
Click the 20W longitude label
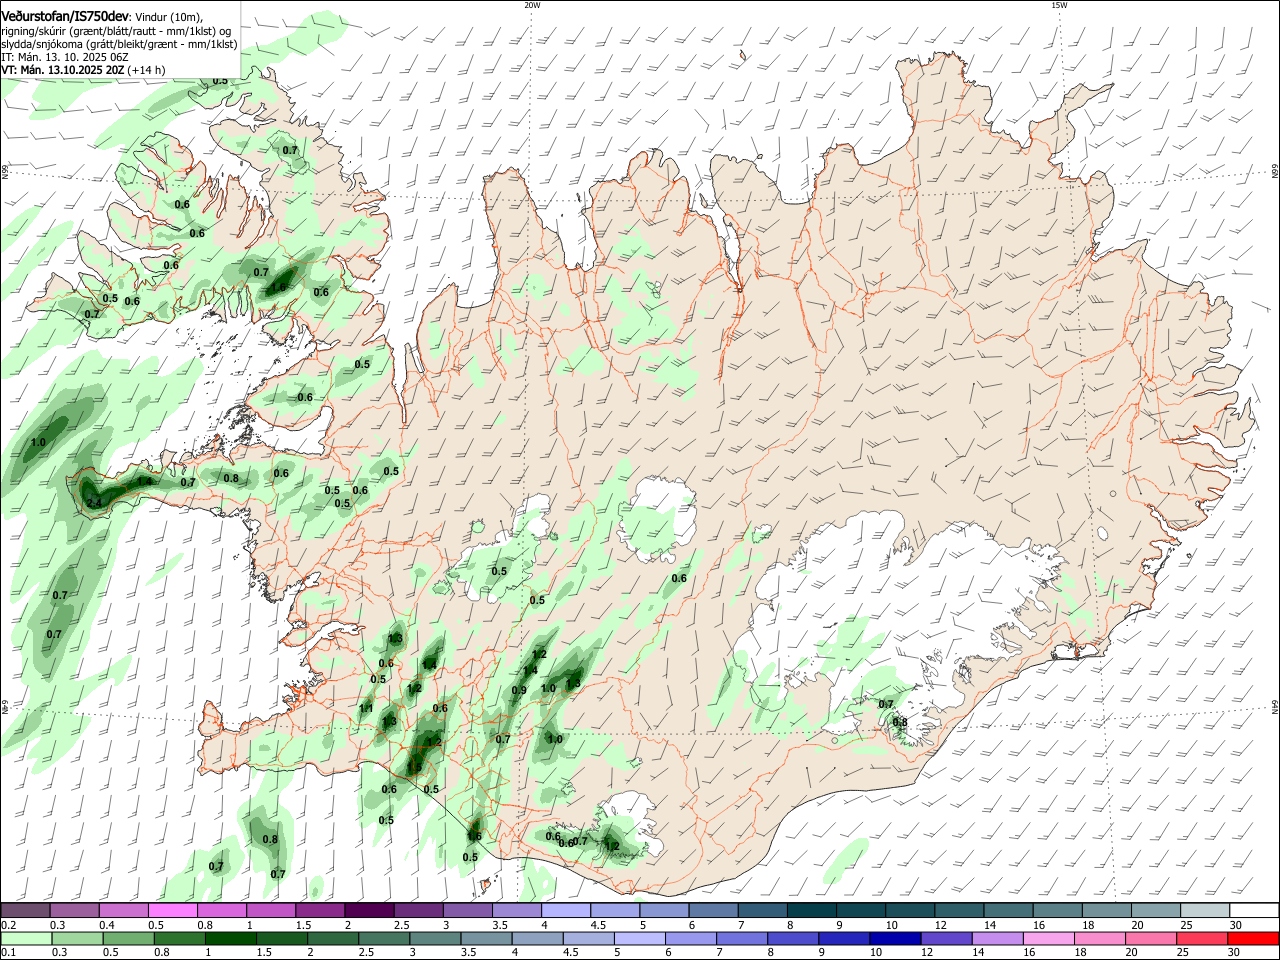tap(532, 5)
